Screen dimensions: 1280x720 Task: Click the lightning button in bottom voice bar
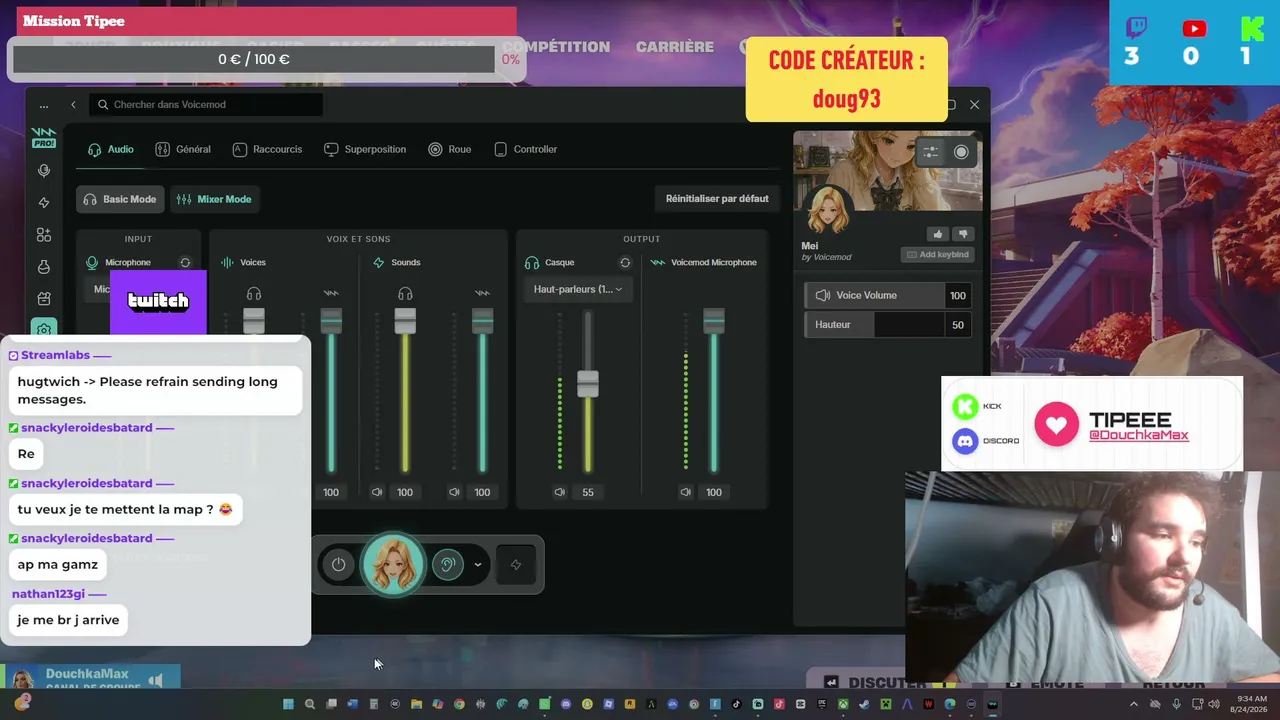pos(516,564)
